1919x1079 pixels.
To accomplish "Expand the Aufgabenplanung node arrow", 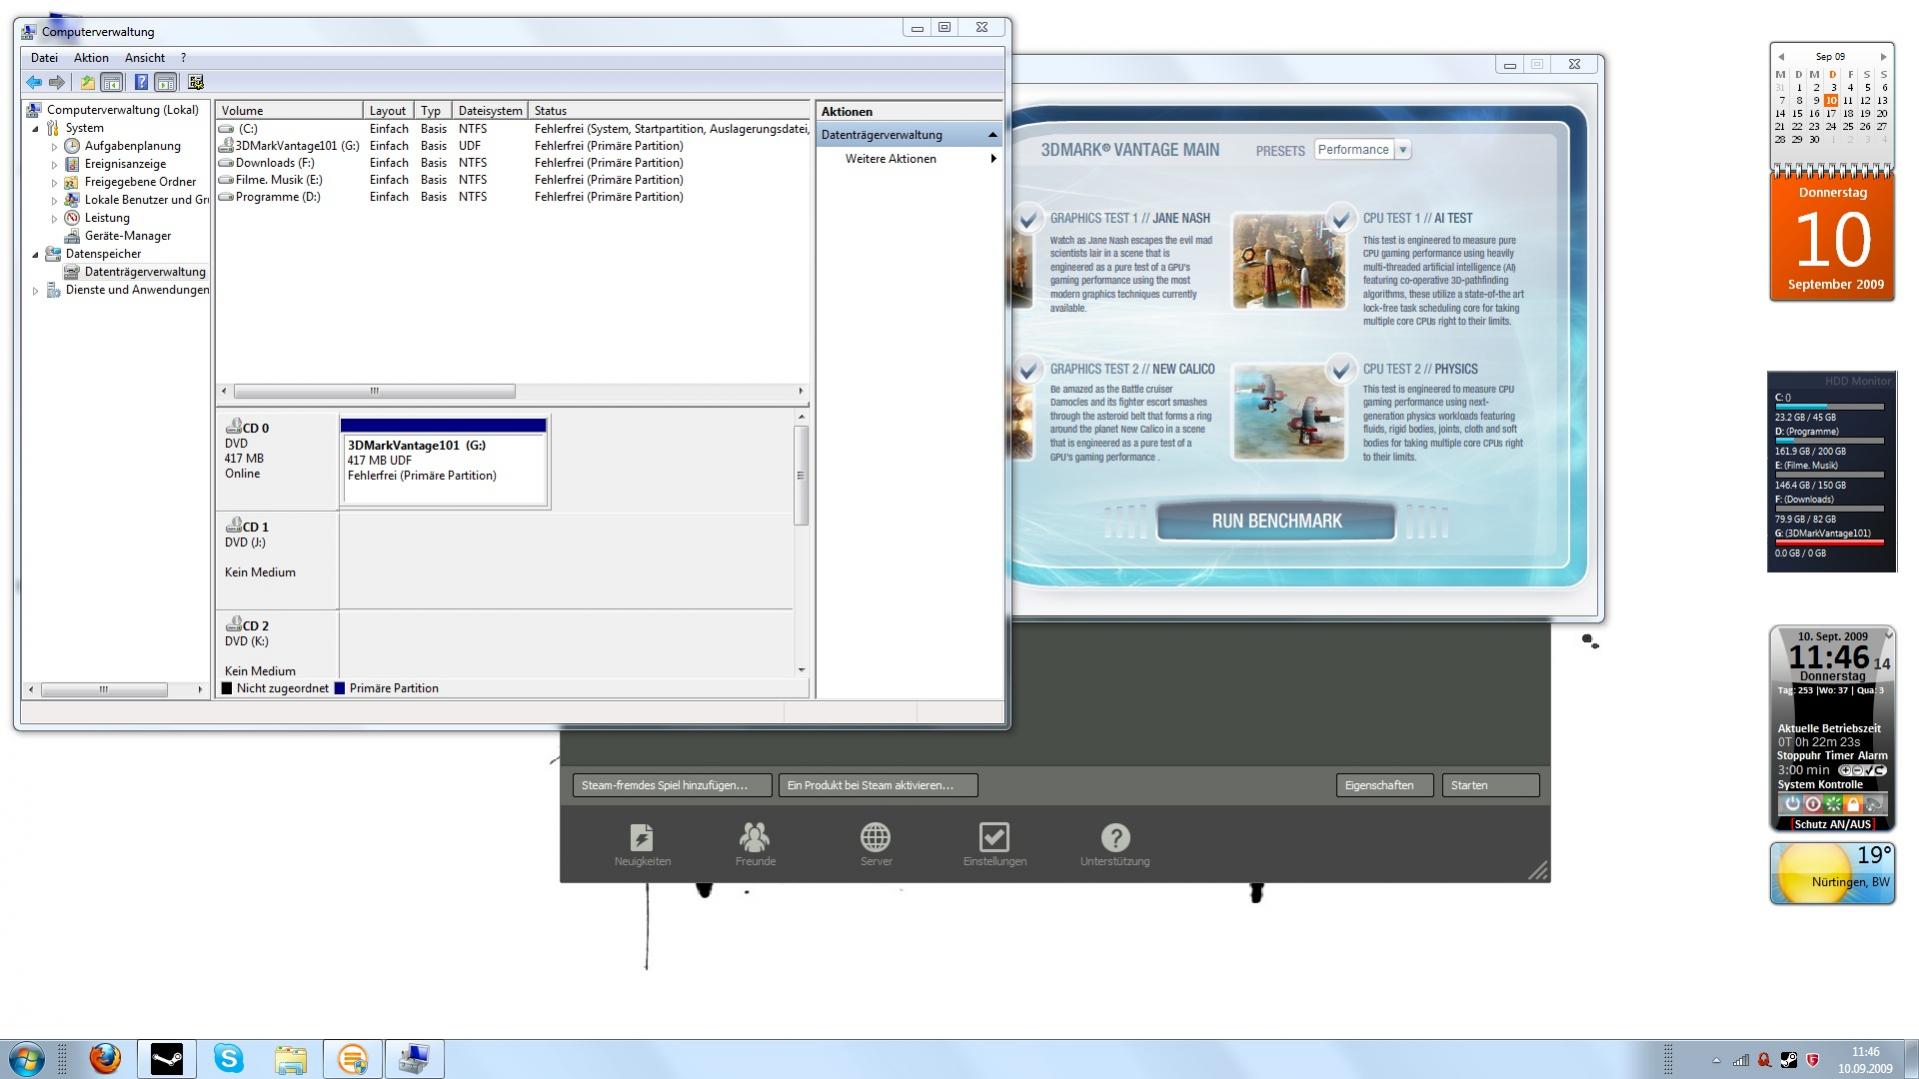I will 54,146.
